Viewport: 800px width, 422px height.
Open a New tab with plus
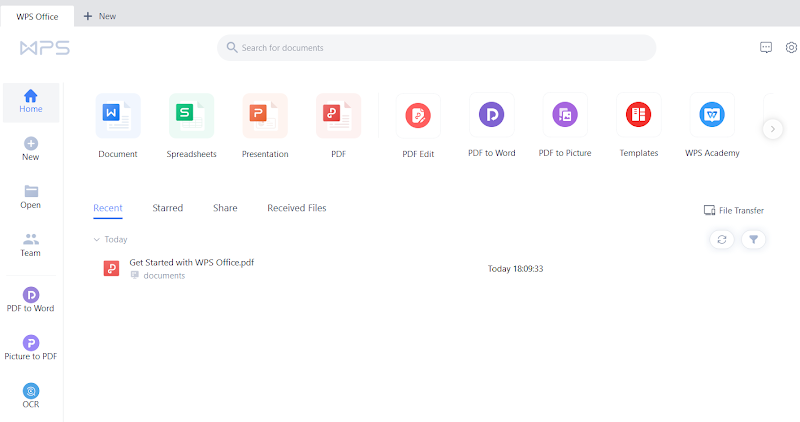99,16
